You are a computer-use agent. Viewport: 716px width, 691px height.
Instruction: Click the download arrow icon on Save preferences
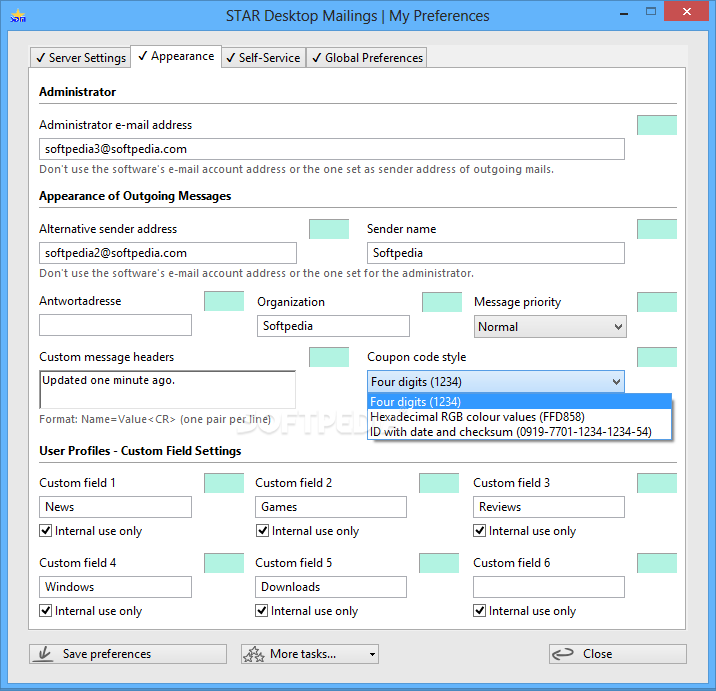coord(44,654)
